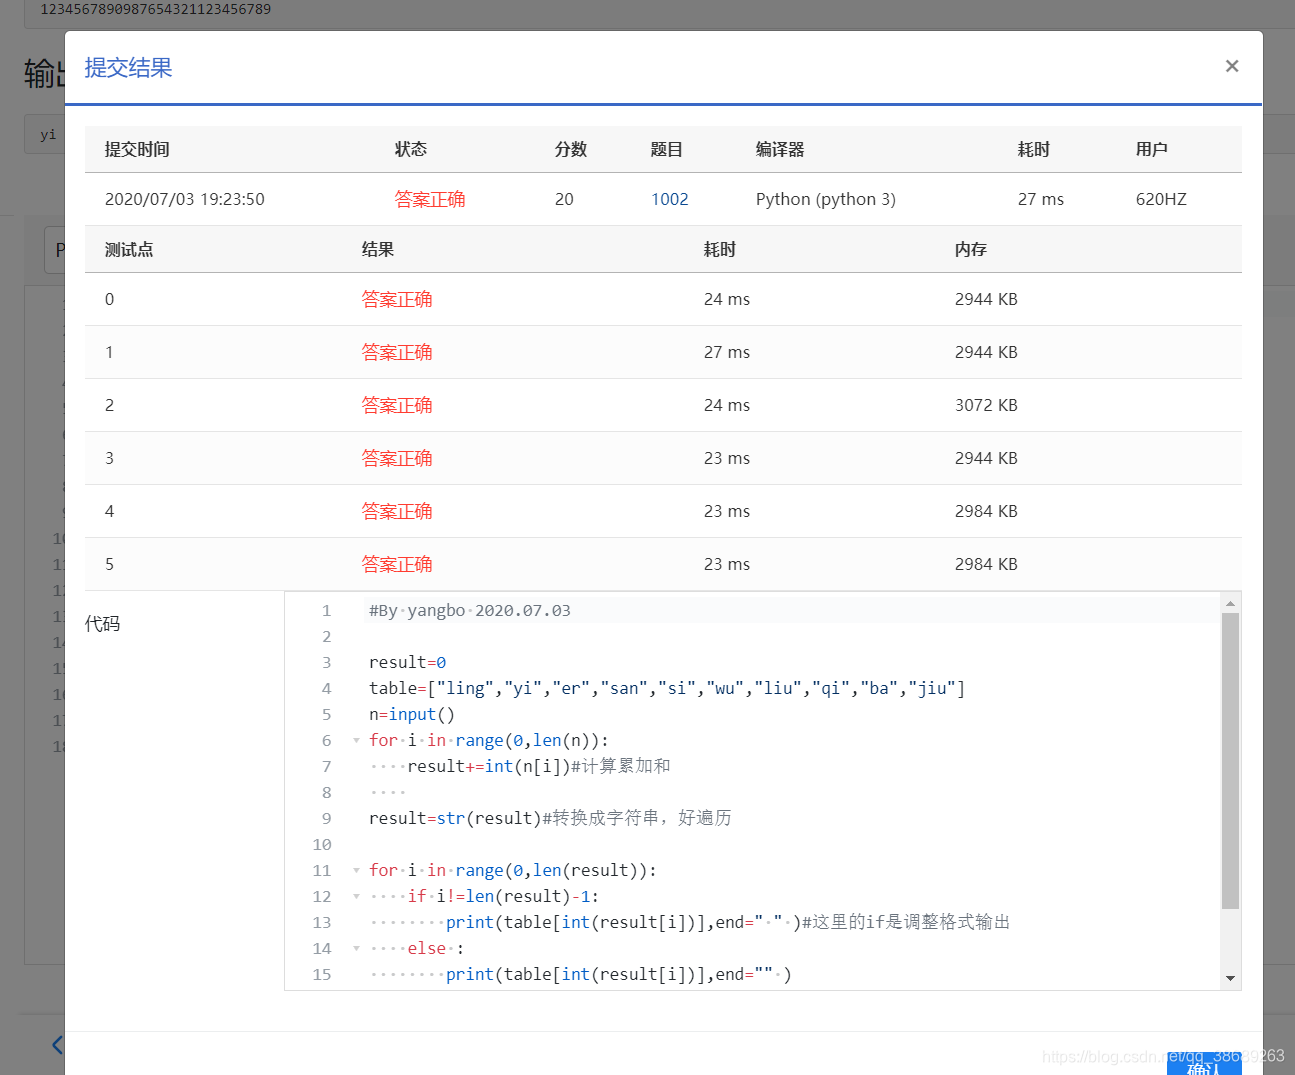This screenshot has width=1295, height=1075.
Task: Click the 提交时间 column header
Action: point(134,148)
